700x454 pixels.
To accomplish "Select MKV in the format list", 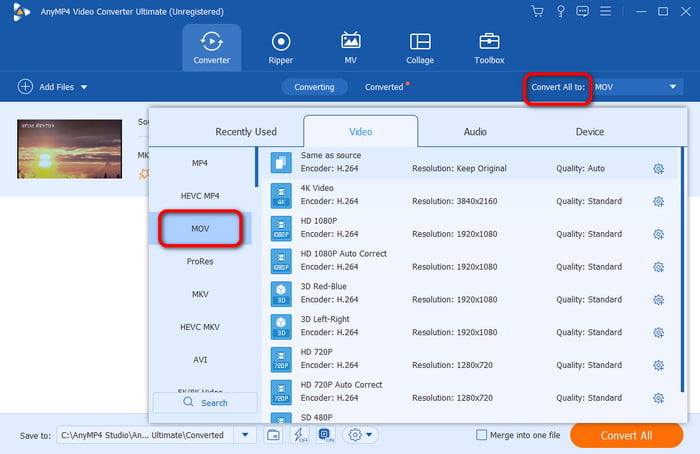I will 200,294.
